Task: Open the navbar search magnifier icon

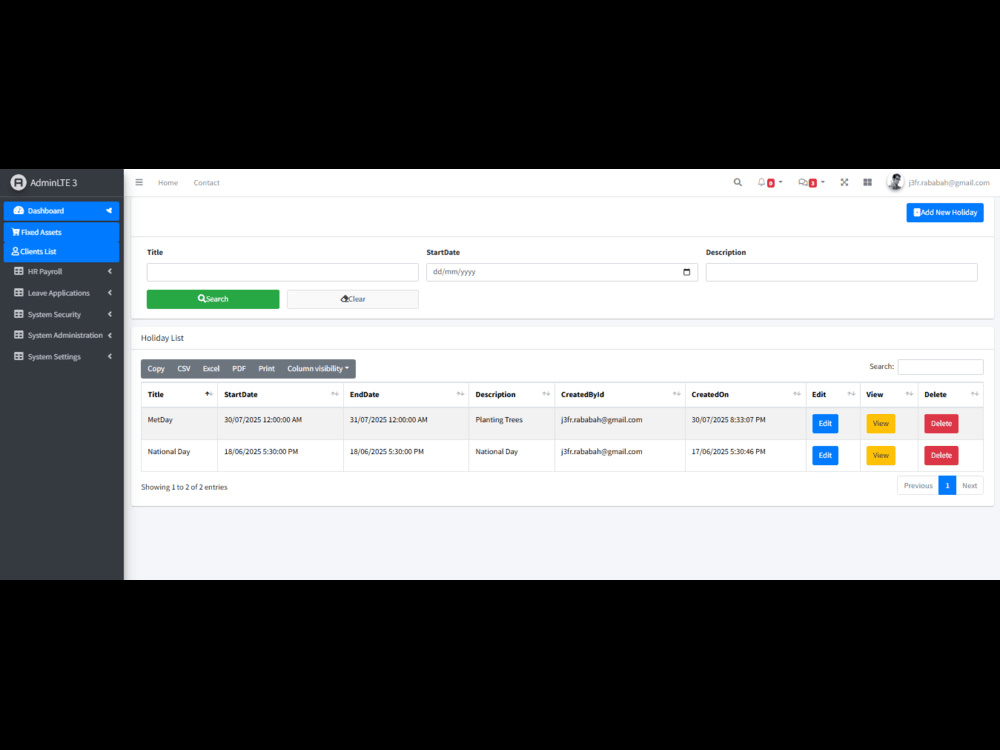Action: (737, 182)
